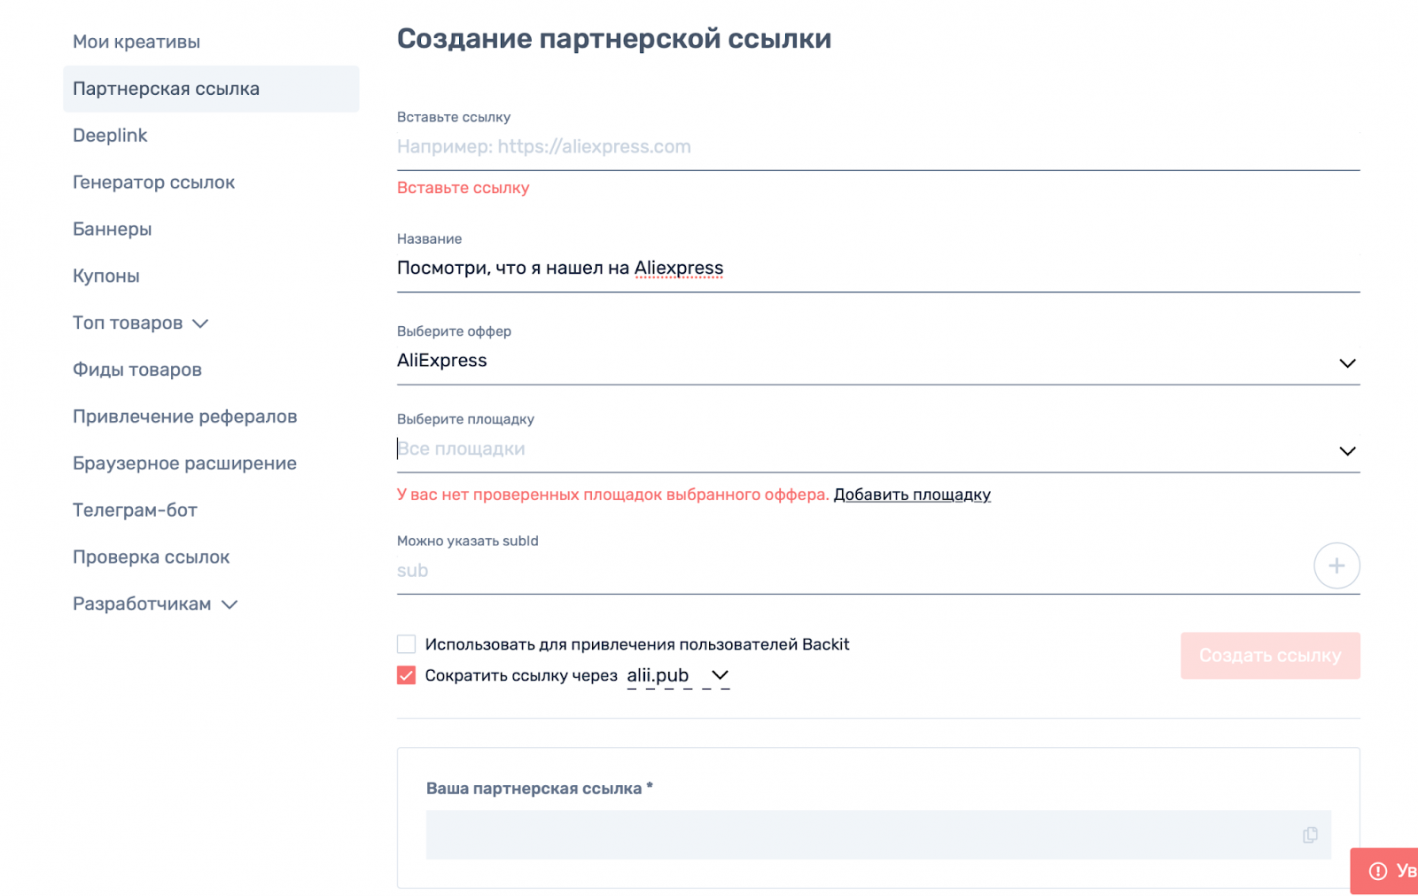Viewport: 1418px width, 896px height.
Task: Expand Топ товаров submenu
Action: [140, 323]
